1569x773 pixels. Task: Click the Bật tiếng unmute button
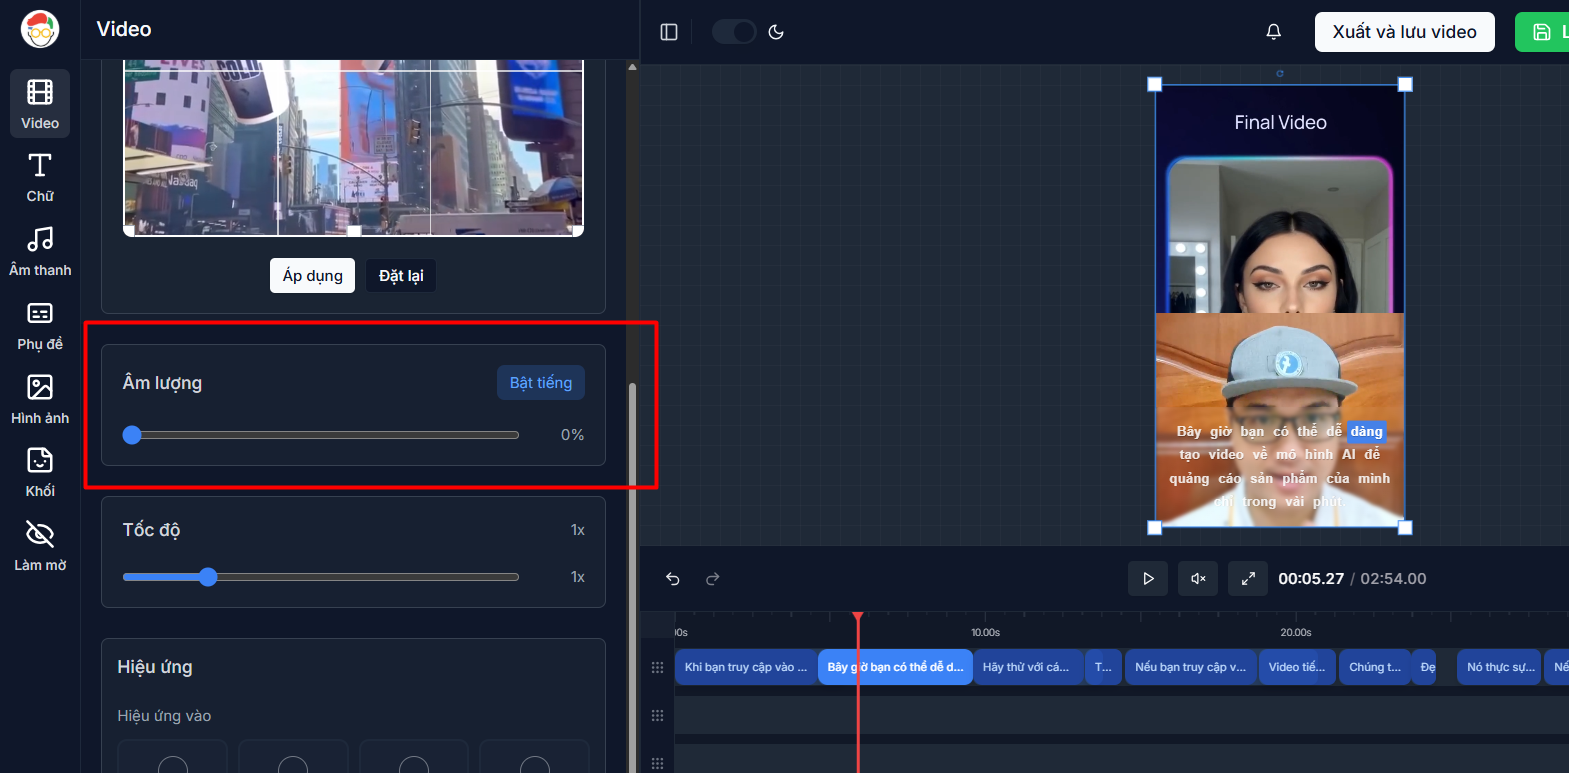[541, 383]
